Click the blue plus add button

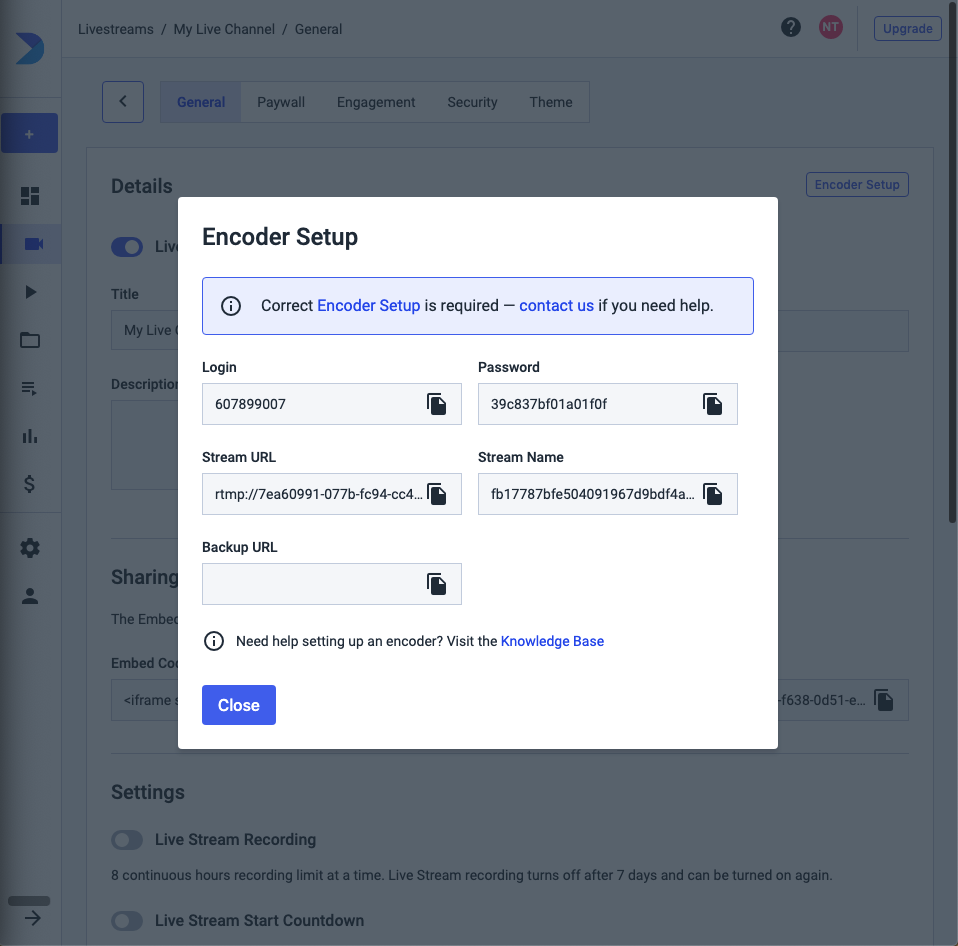point(29,133)
